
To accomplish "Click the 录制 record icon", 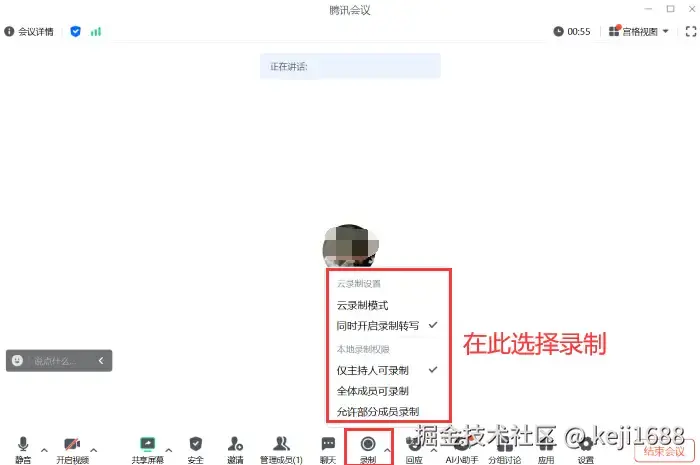I will coord(368,444).
